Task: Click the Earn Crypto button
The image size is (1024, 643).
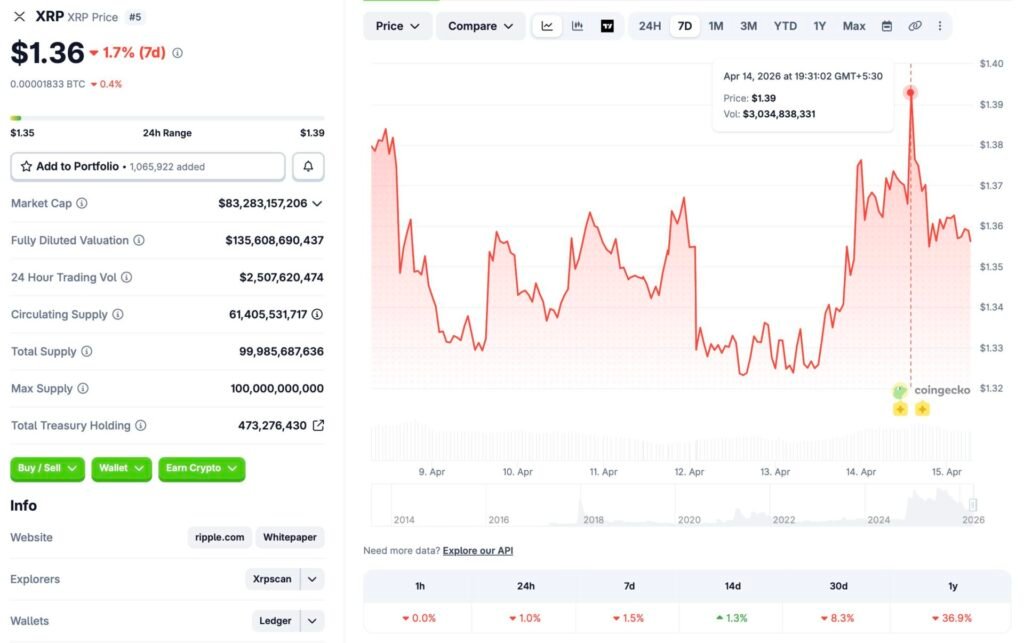Action: pyautogui.click(x=201, y=468)
